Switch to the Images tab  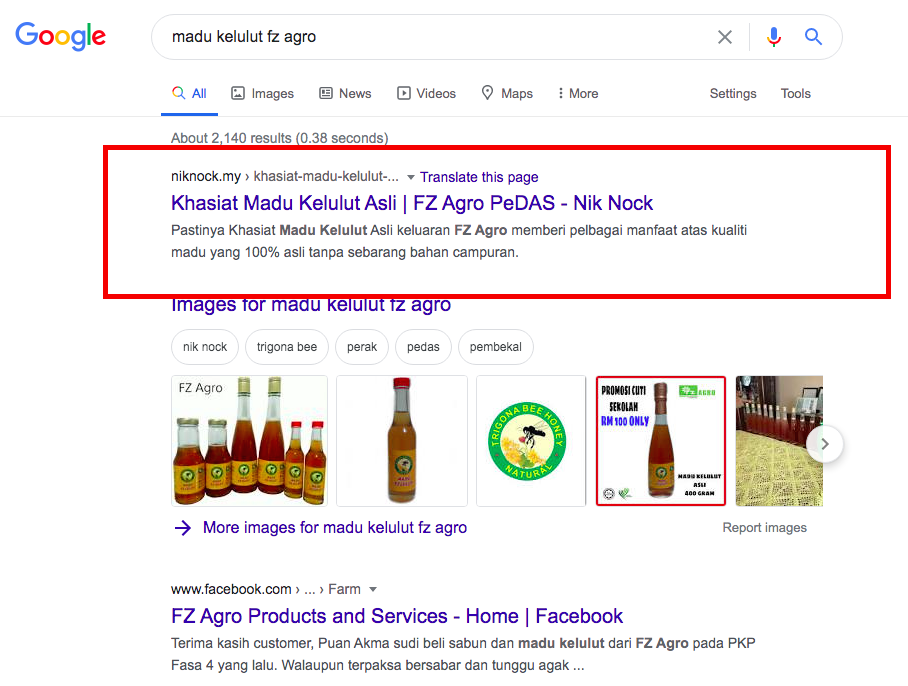point(262,93)
